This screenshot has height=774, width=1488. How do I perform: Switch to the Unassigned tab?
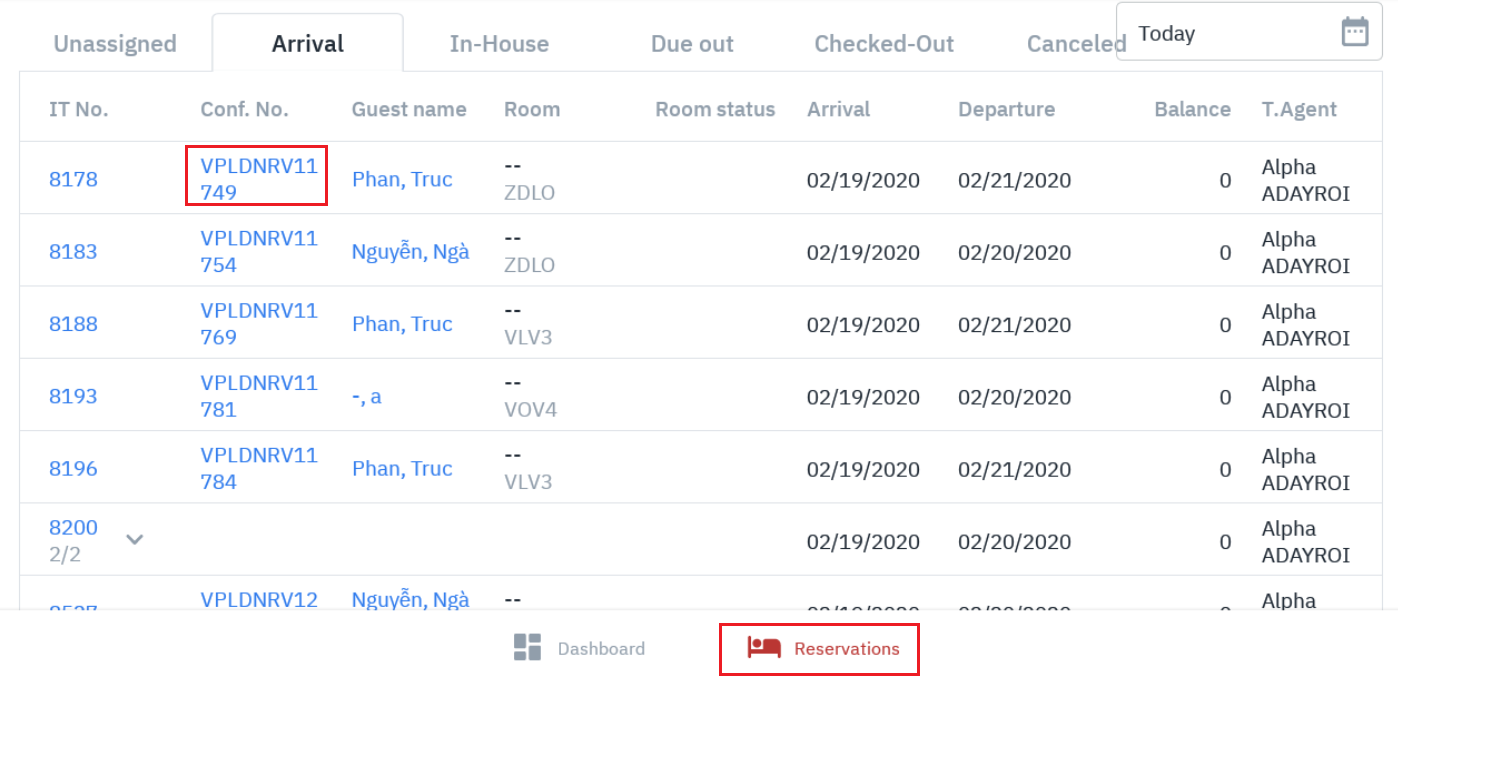(115, 44)
